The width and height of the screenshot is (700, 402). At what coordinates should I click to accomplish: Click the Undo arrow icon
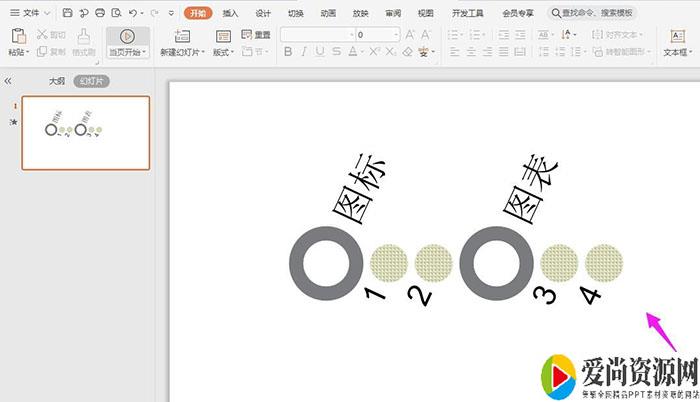point(134,13)
